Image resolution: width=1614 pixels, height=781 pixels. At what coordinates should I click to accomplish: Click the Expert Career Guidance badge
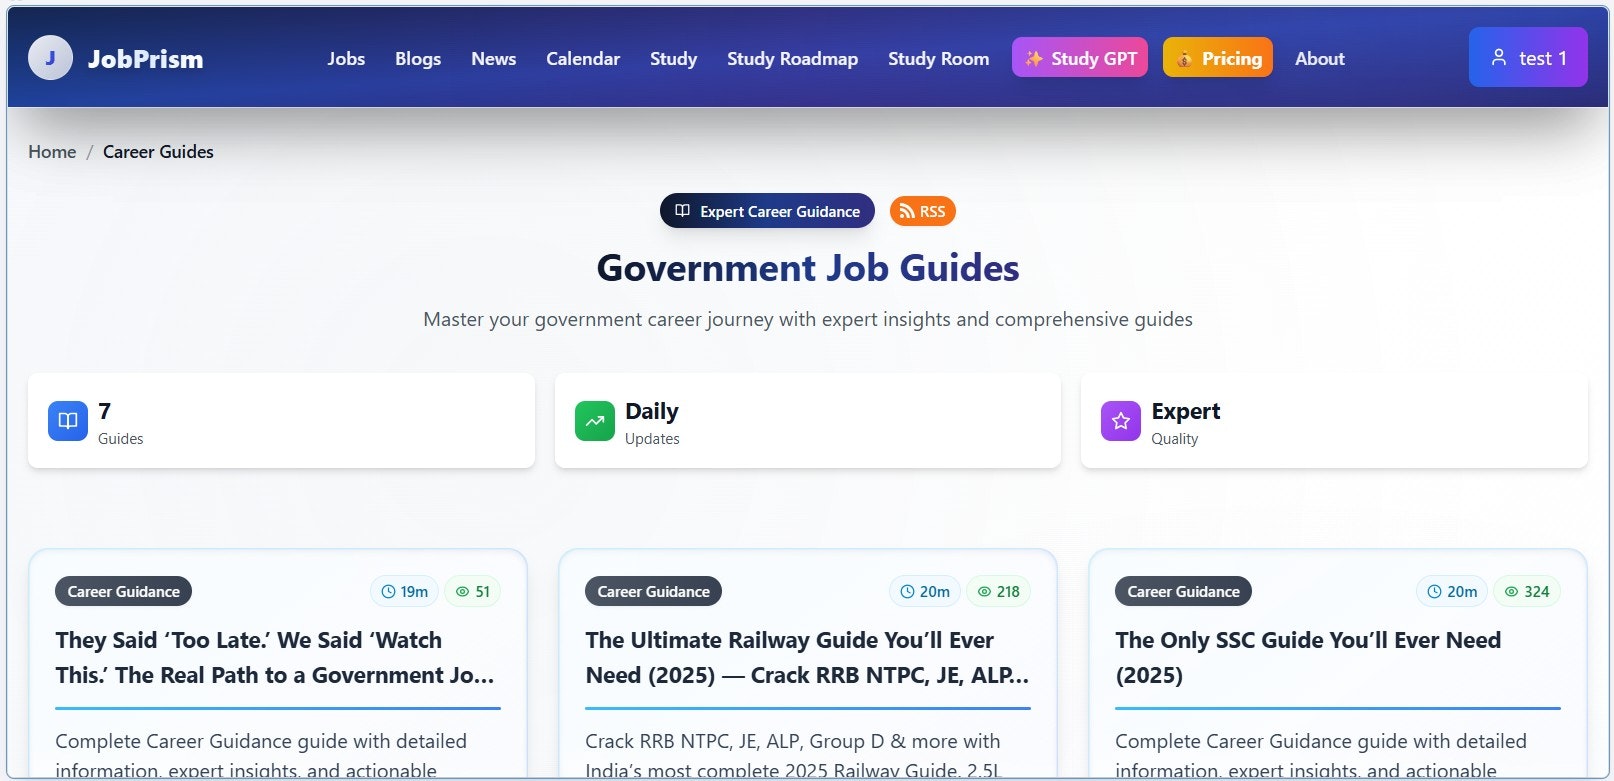pyautogui.click(x=767, y=211)
